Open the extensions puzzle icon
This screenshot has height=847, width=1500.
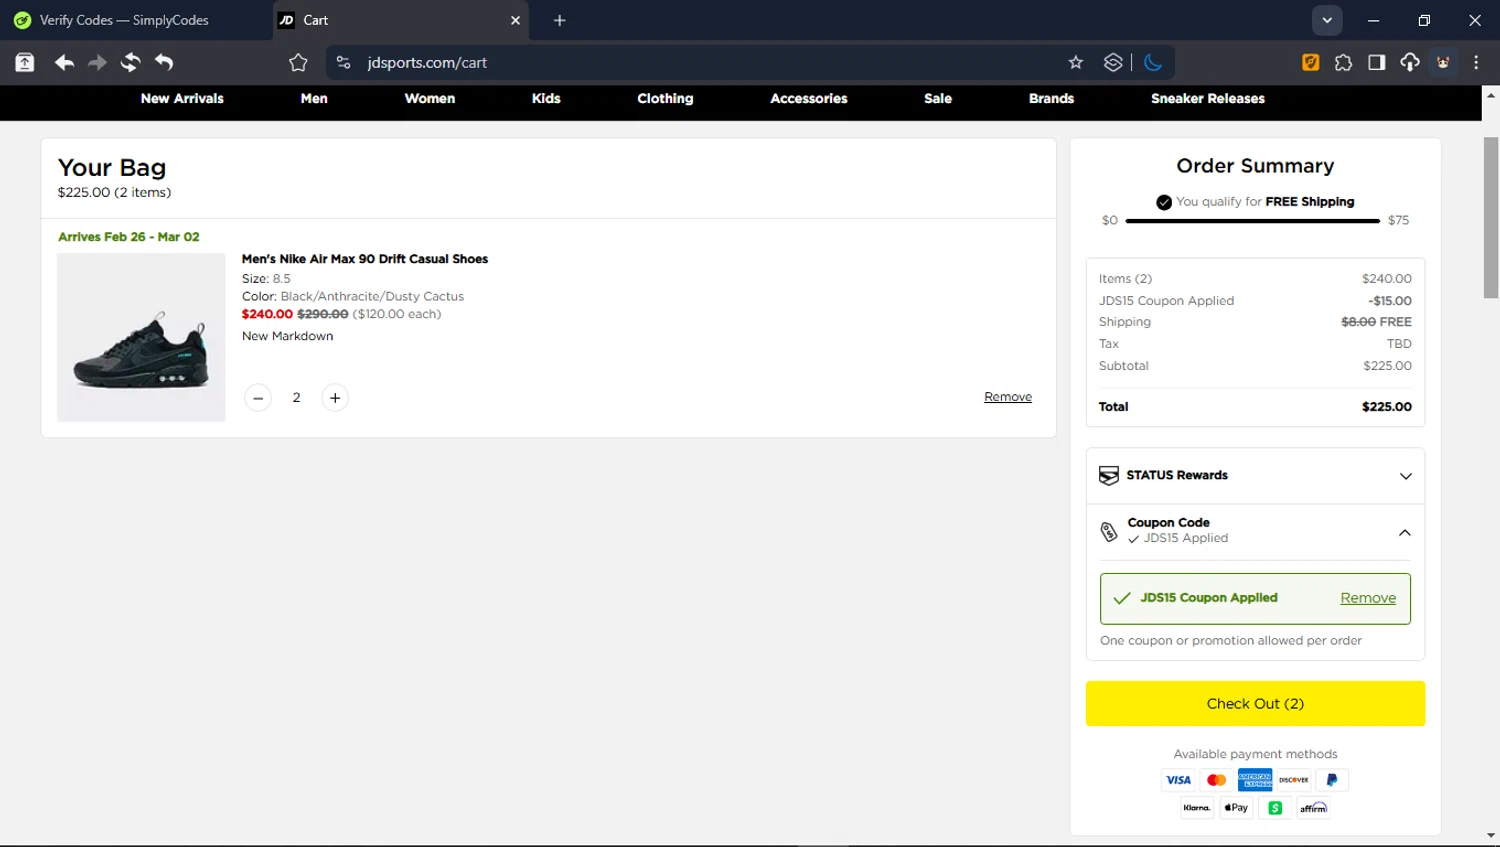[1343, 63]
